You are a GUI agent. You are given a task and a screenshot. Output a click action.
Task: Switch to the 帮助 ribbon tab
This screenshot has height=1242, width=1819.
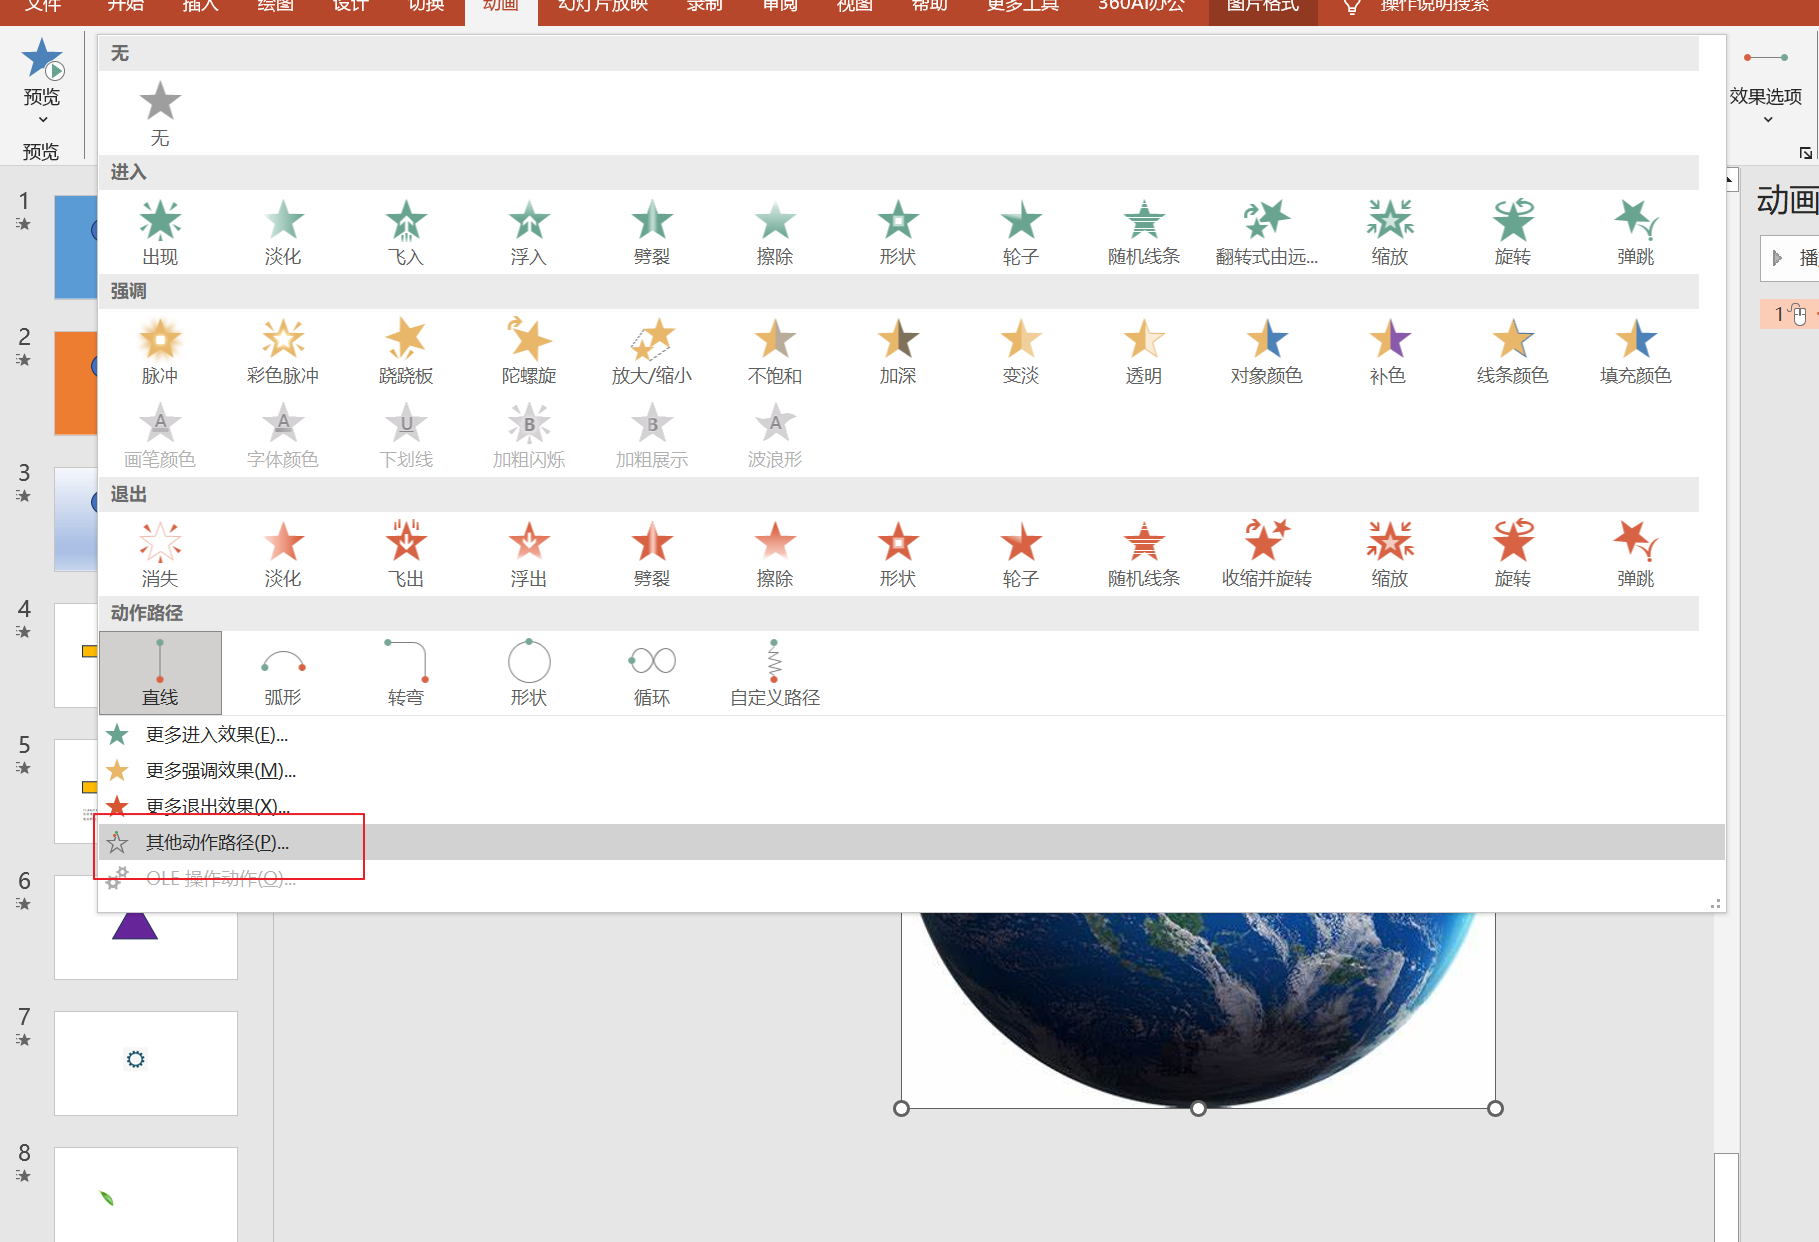pos(930,6)
